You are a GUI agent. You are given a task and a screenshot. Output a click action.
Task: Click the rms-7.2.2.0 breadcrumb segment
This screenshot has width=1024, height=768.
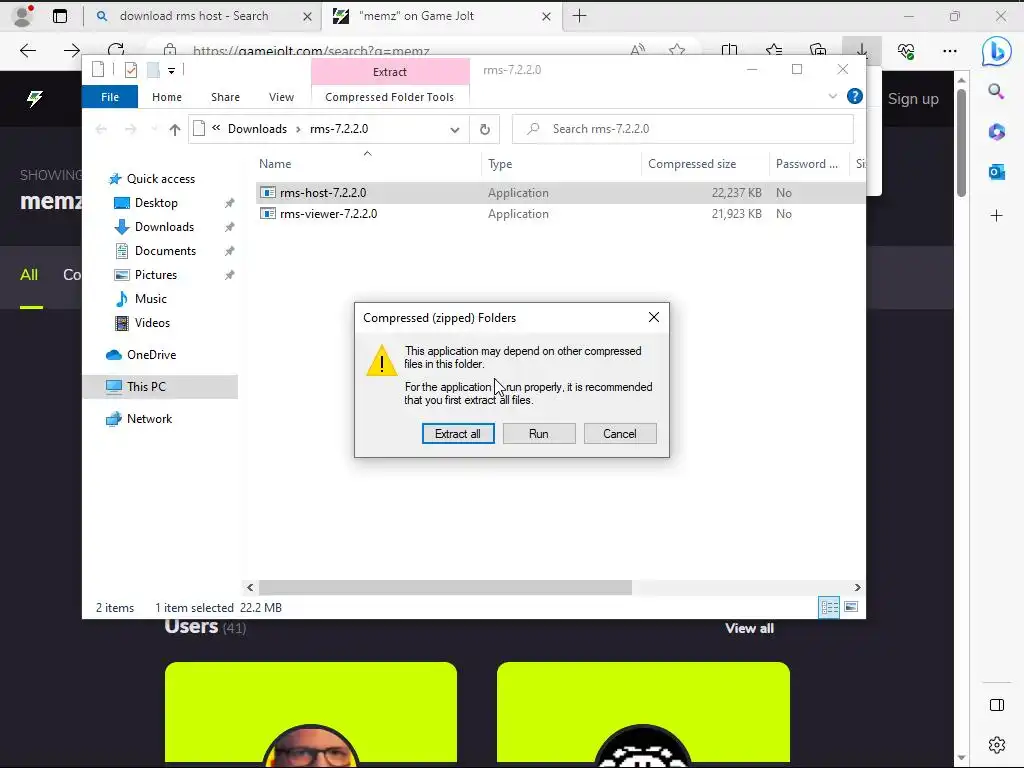click(x=339, y=129)
